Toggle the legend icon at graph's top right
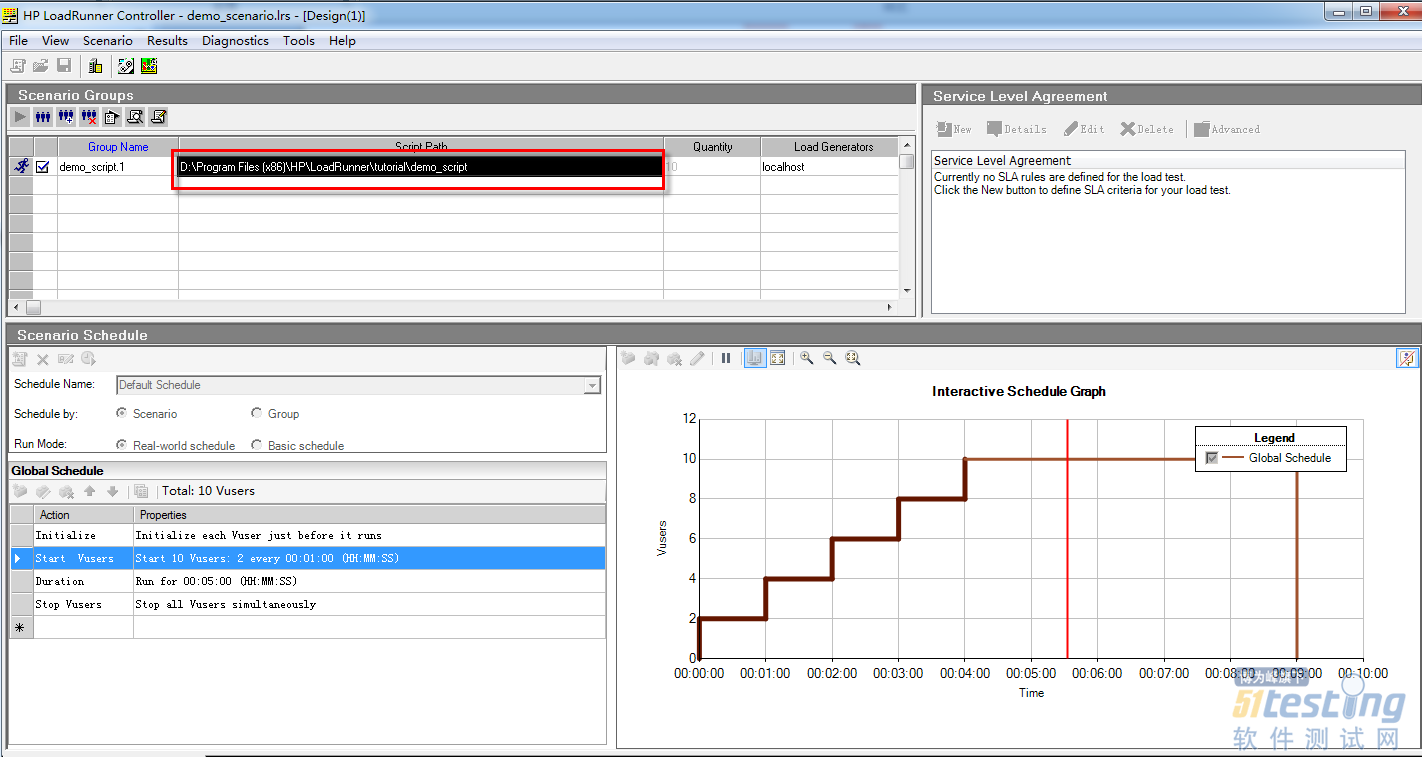The width and height of the screenshot is (1422, 757). point(1406,358)
